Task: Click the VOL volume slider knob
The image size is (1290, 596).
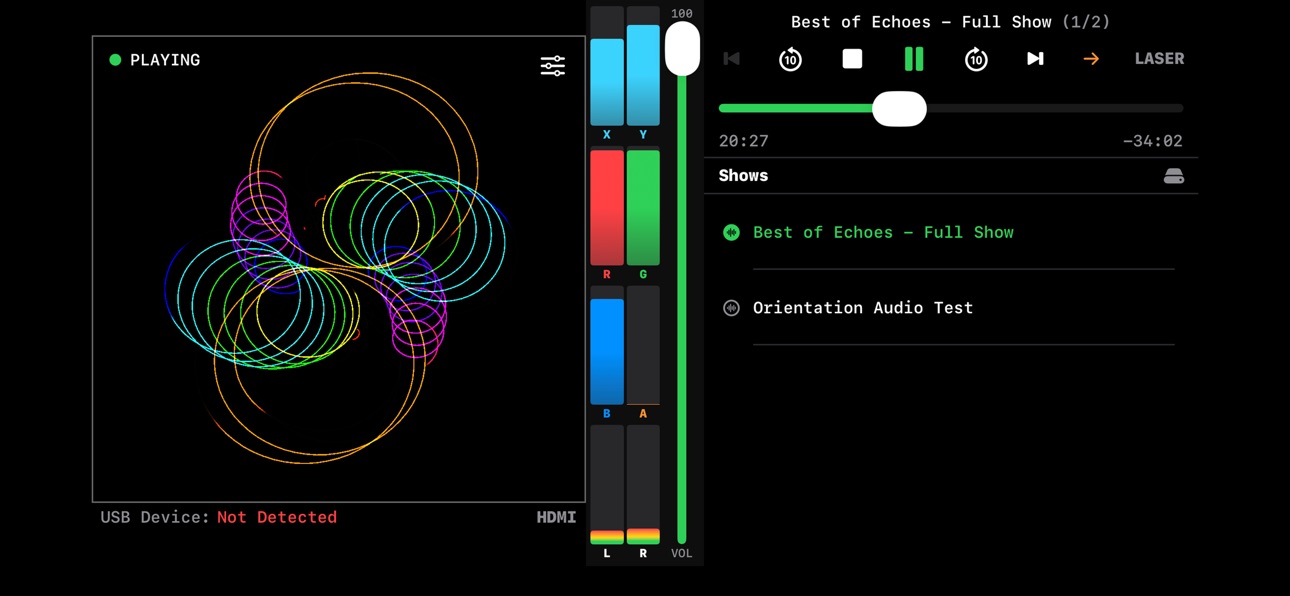Action: [x=682, y=48]
